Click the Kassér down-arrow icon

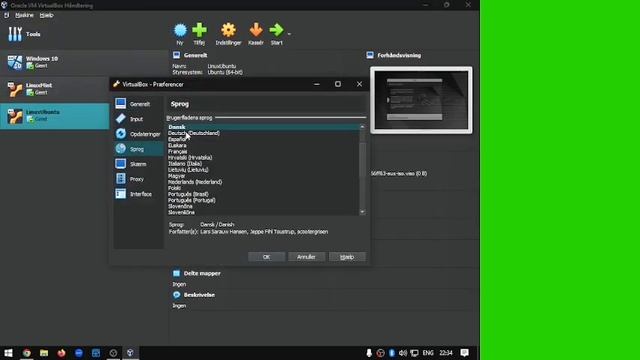click(256, 30)
